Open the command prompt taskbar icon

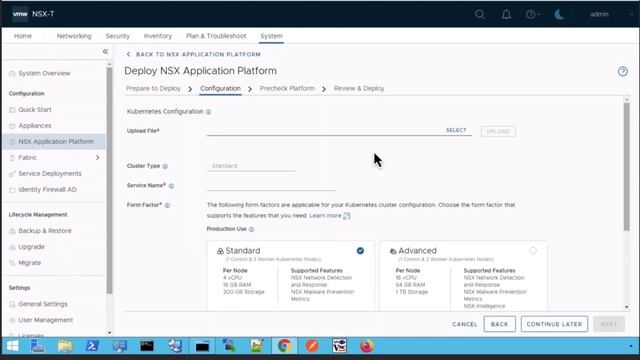(x=147, y=346)
